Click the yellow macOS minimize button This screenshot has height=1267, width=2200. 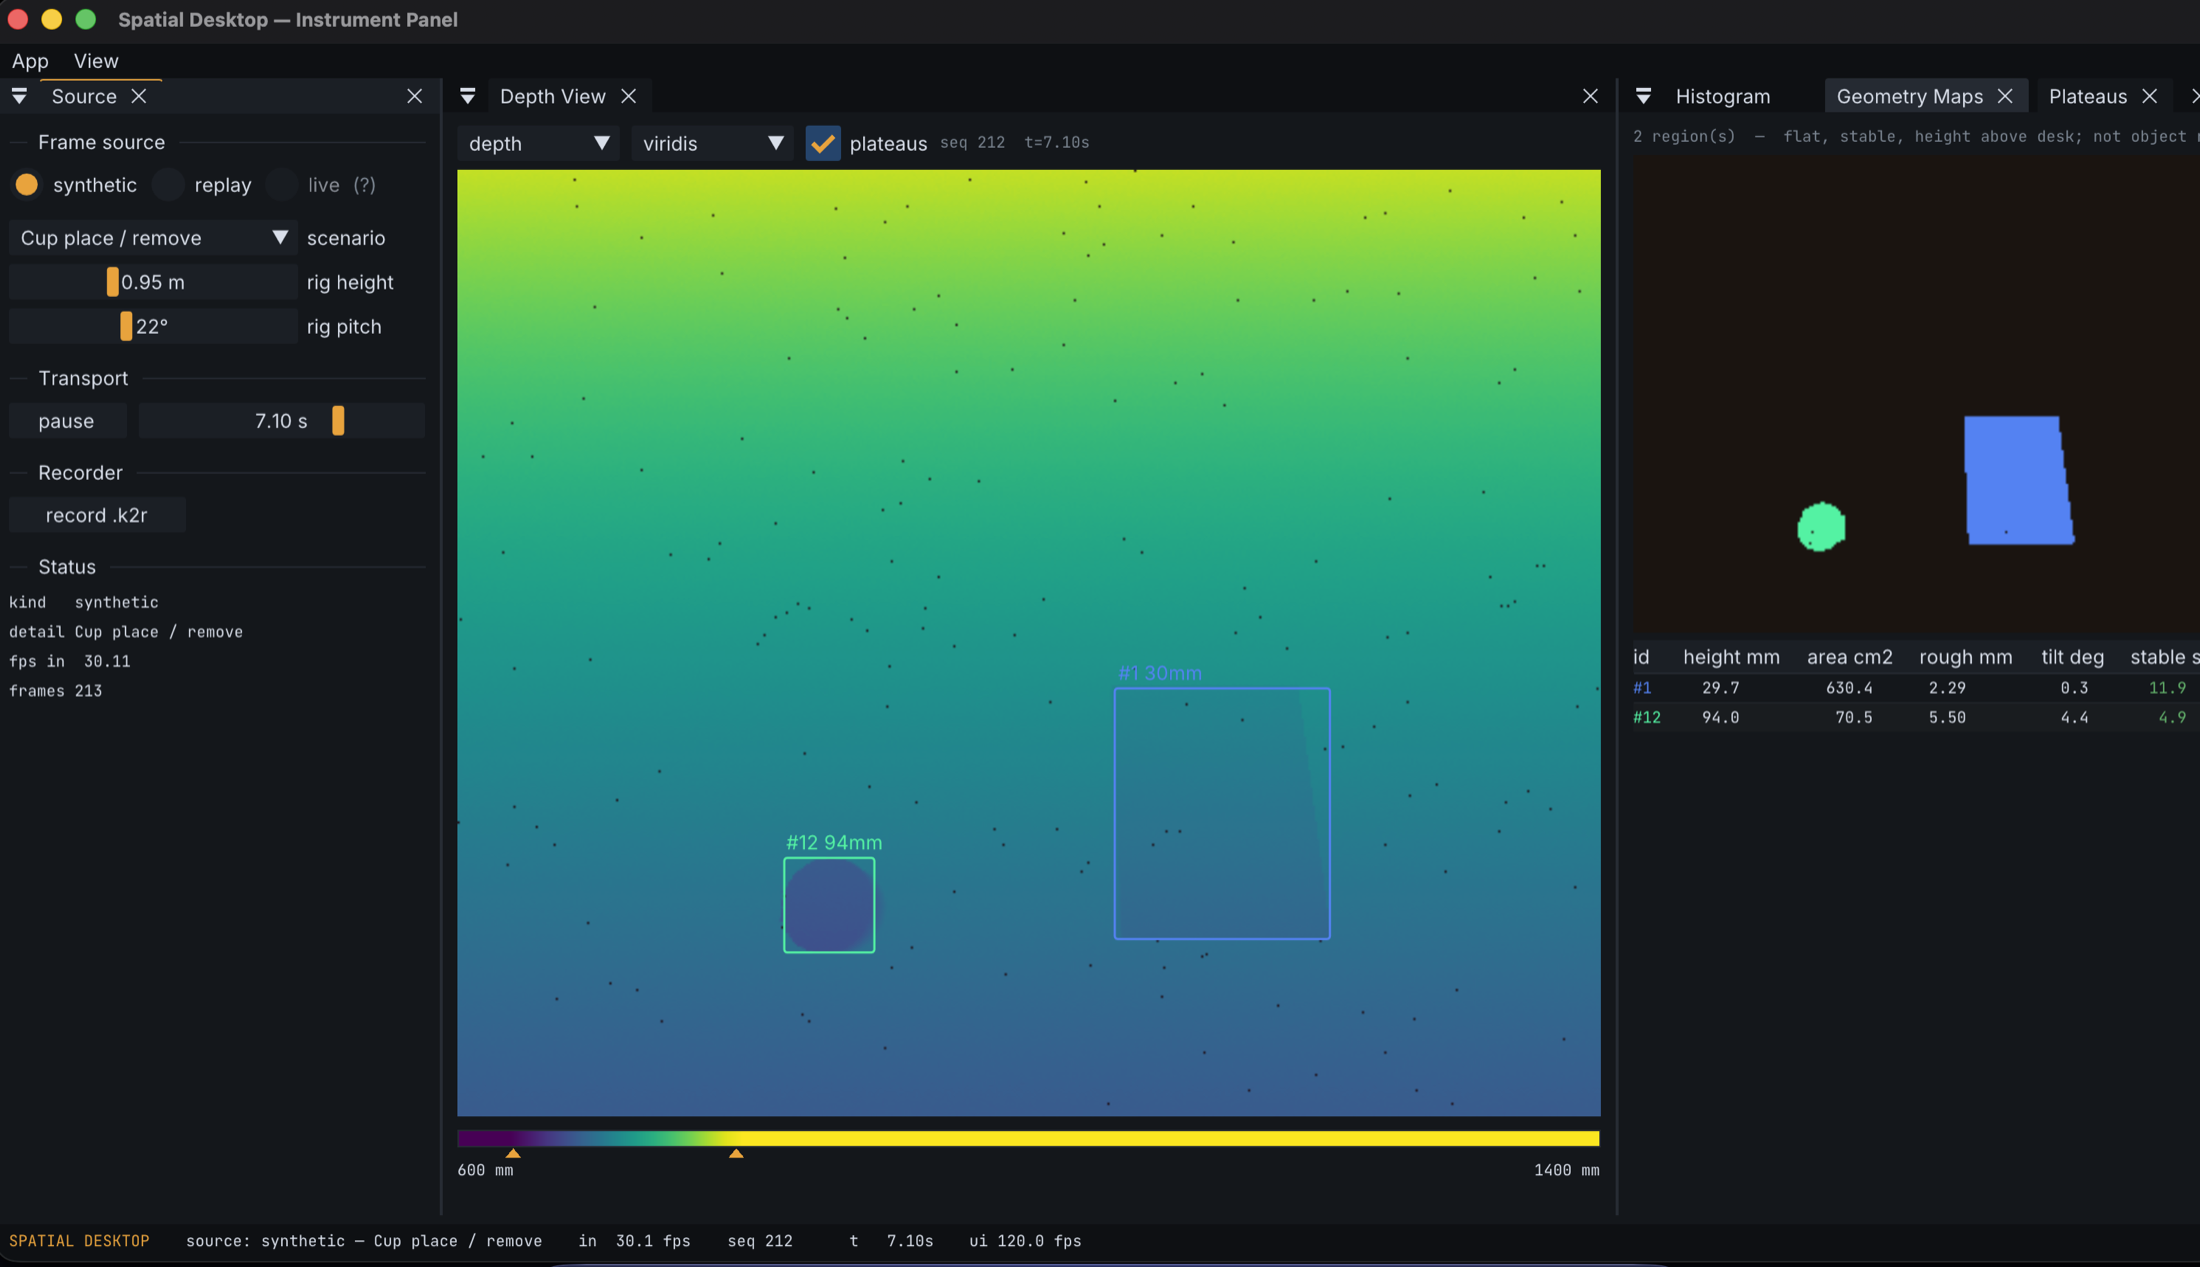click(52, 19)
